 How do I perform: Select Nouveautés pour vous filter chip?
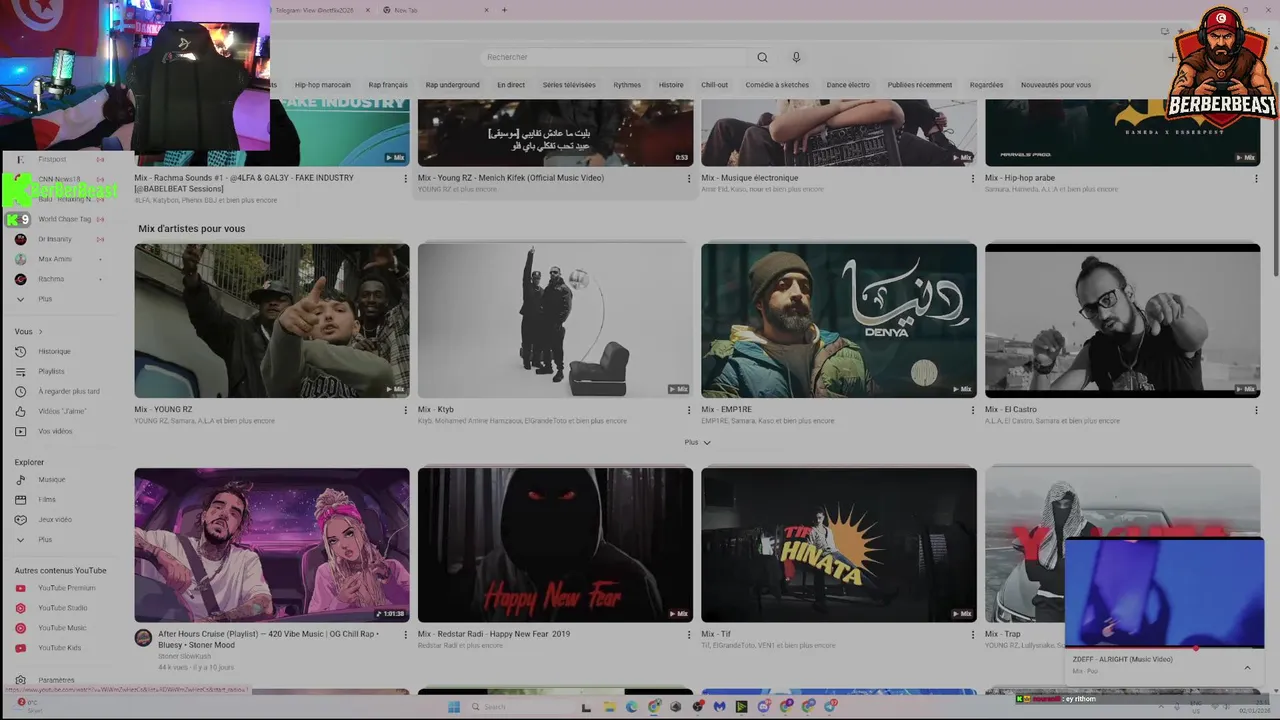click(1056, 85)
